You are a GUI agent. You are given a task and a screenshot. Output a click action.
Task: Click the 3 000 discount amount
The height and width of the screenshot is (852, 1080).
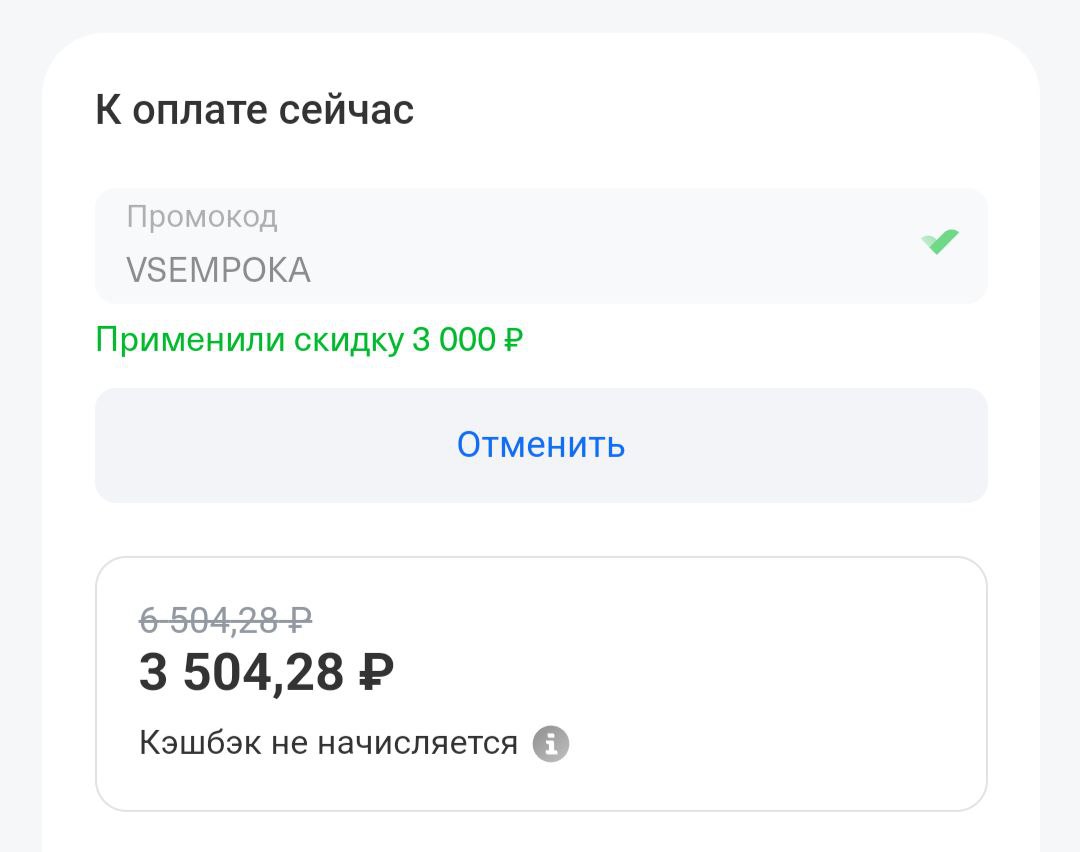pos(453,340)
